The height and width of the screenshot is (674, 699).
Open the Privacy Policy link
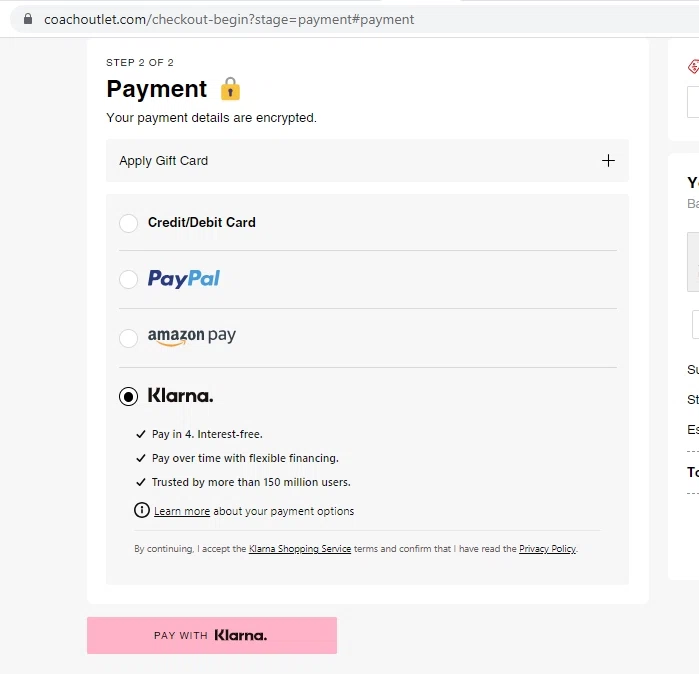pos(547,549)
